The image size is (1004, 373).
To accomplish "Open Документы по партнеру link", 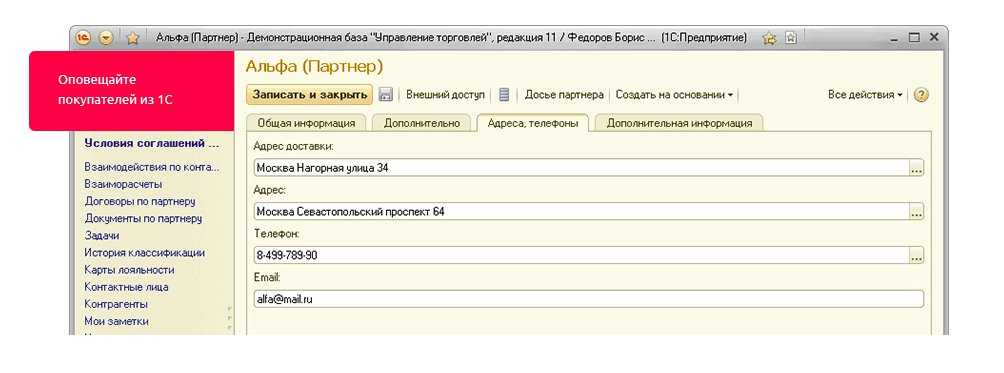I will [143, 218].
